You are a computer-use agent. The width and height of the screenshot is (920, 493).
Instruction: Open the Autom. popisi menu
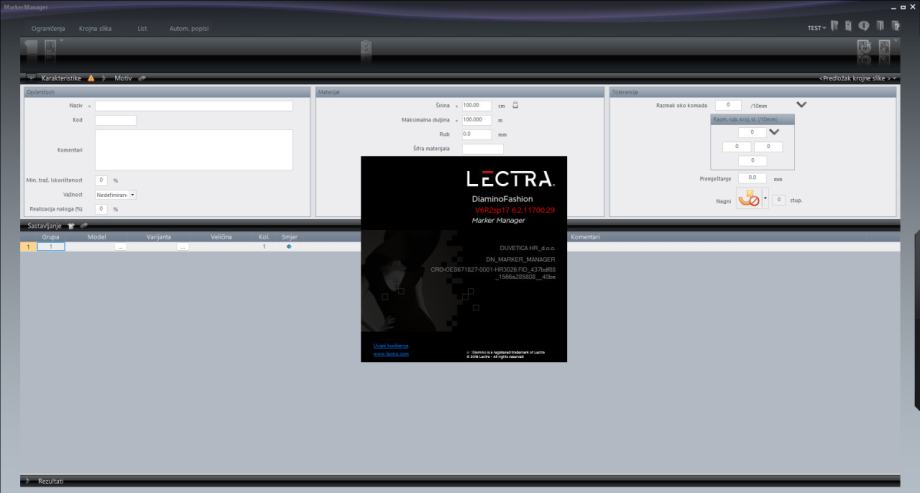(x=189, y=28)
